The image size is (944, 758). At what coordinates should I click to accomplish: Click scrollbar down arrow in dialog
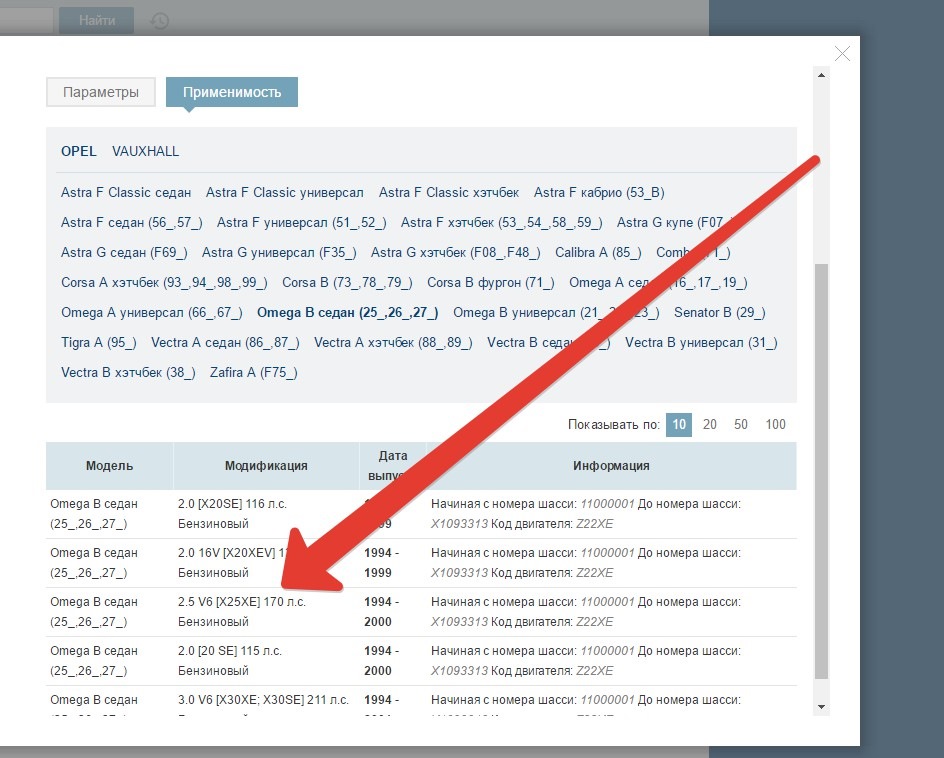pos(821,707)
